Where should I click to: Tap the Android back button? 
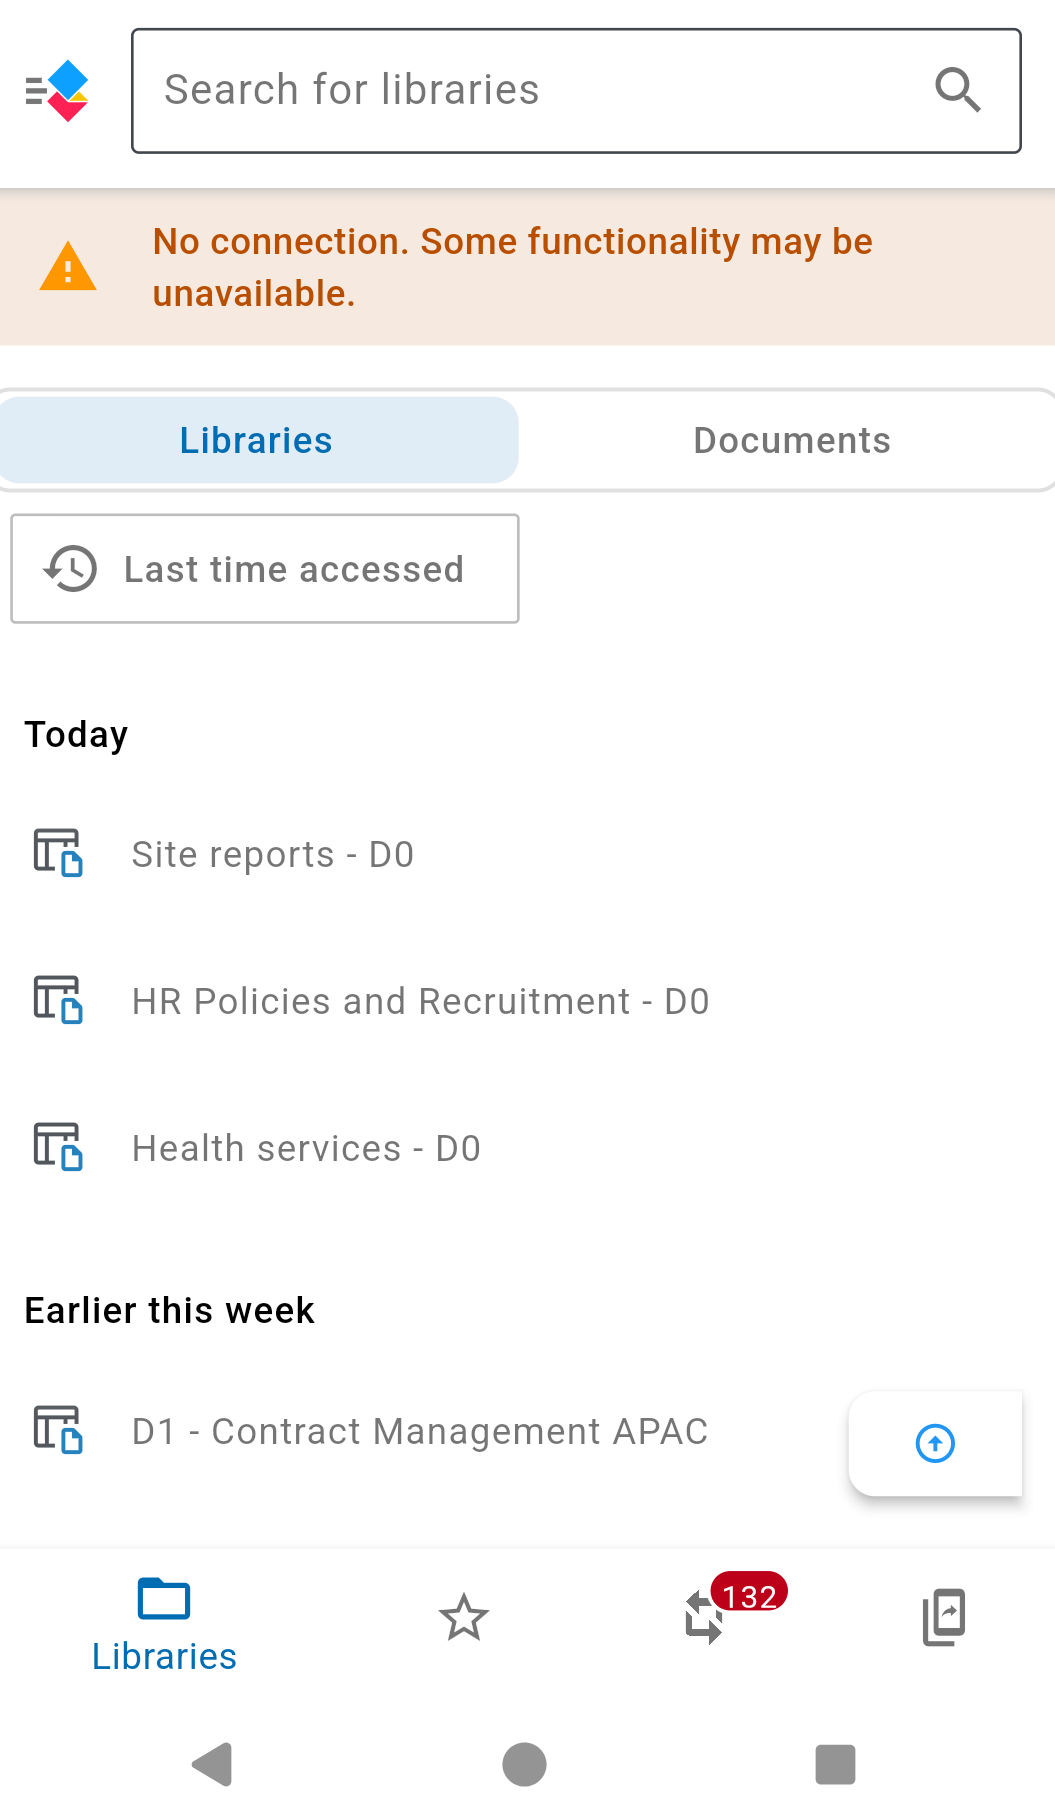coord(212,1764)
